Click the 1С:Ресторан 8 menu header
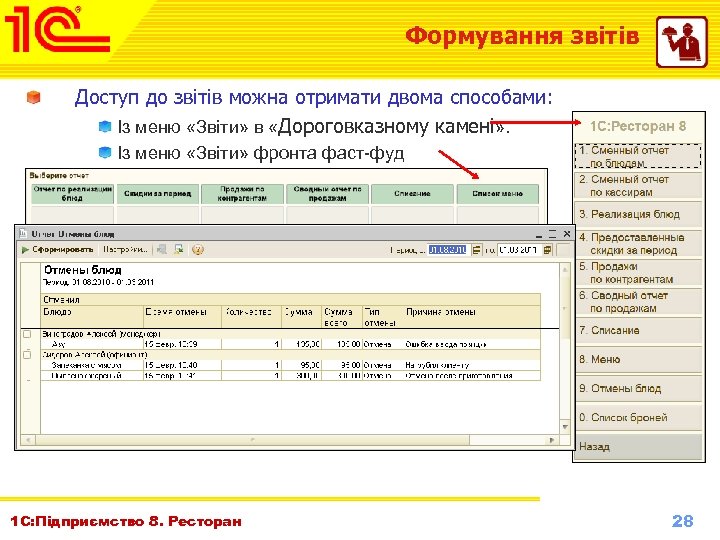Screen dimensions: 720x540 tap(638, 126)
